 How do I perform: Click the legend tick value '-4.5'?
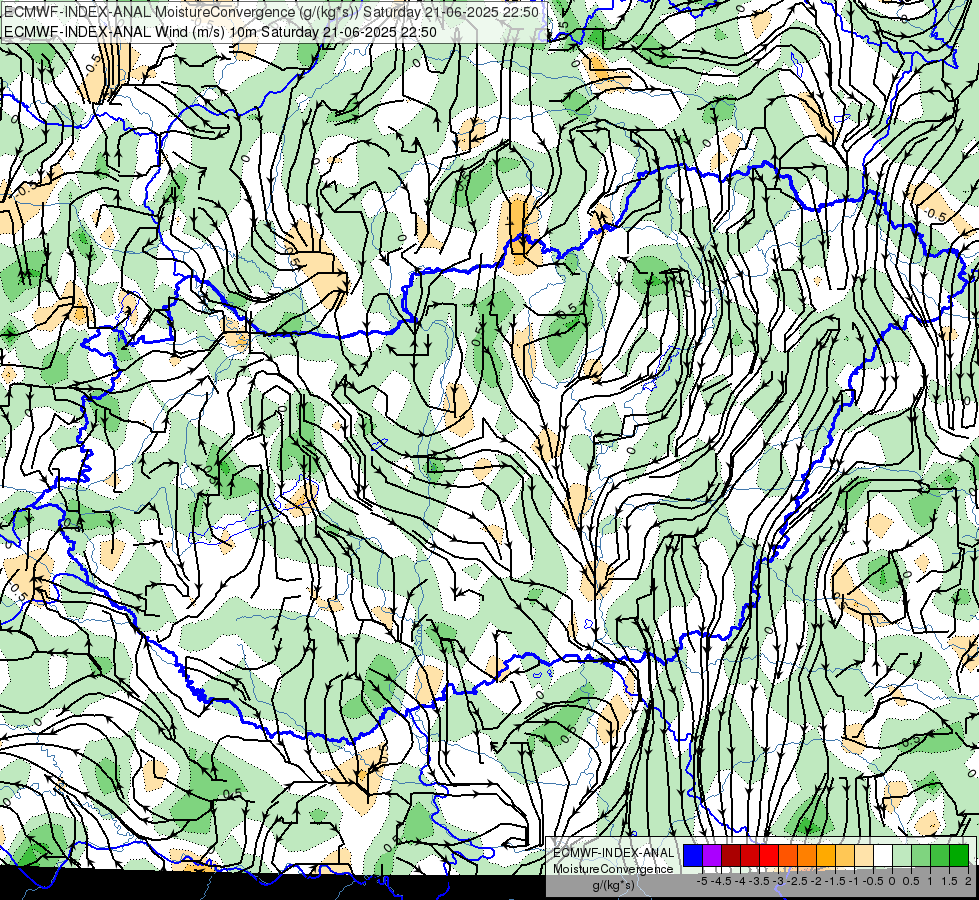(x=721, y=881)
